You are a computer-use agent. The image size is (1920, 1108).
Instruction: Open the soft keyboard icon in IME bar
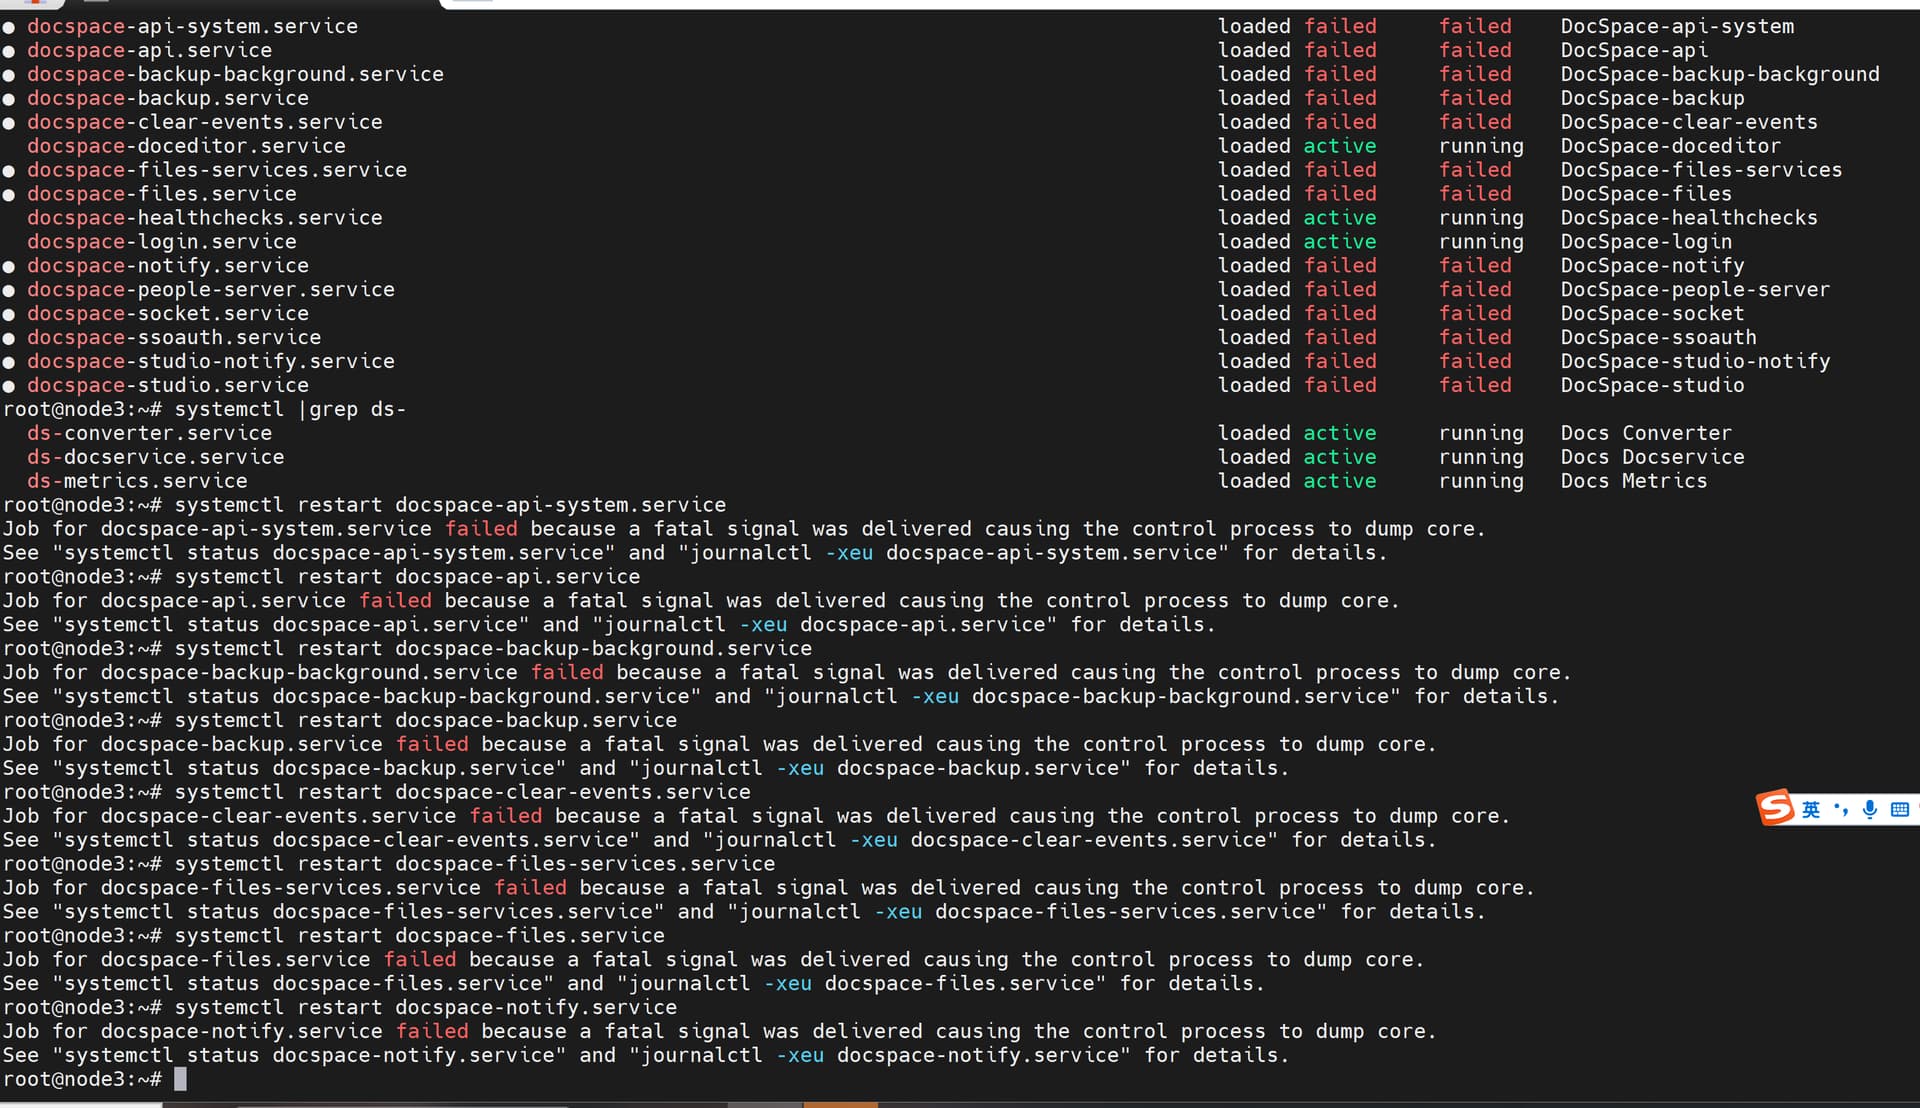1900,809
